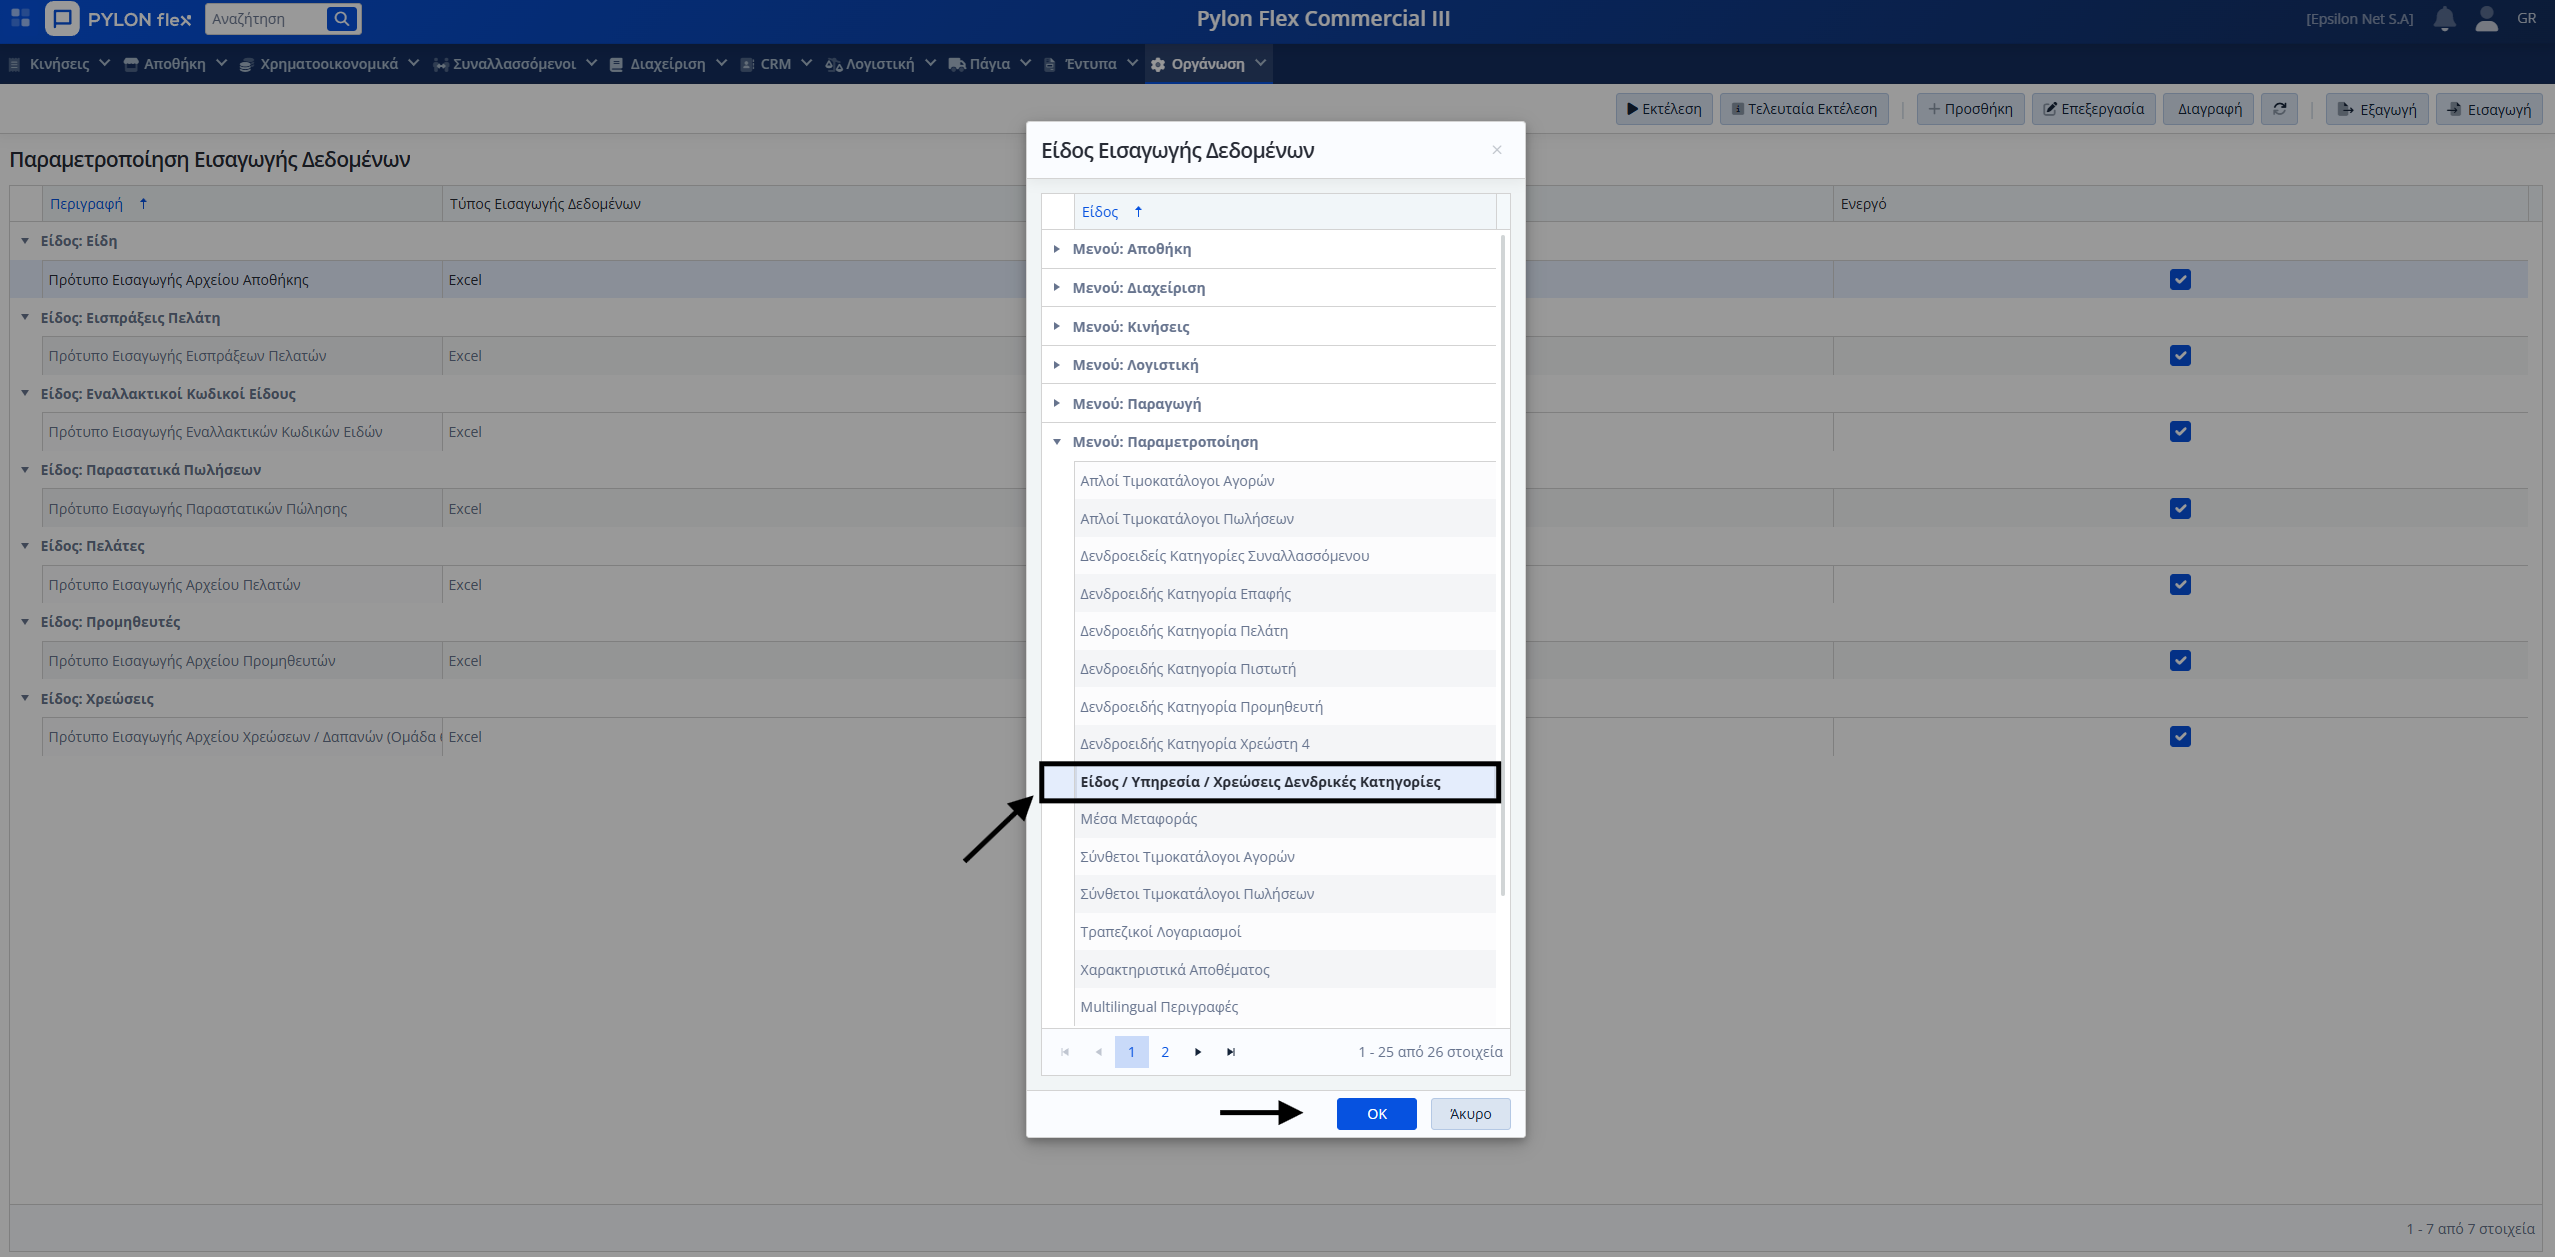Click the Αναζήτηση search field
2555x1257 pixels.
coord(265,19)
